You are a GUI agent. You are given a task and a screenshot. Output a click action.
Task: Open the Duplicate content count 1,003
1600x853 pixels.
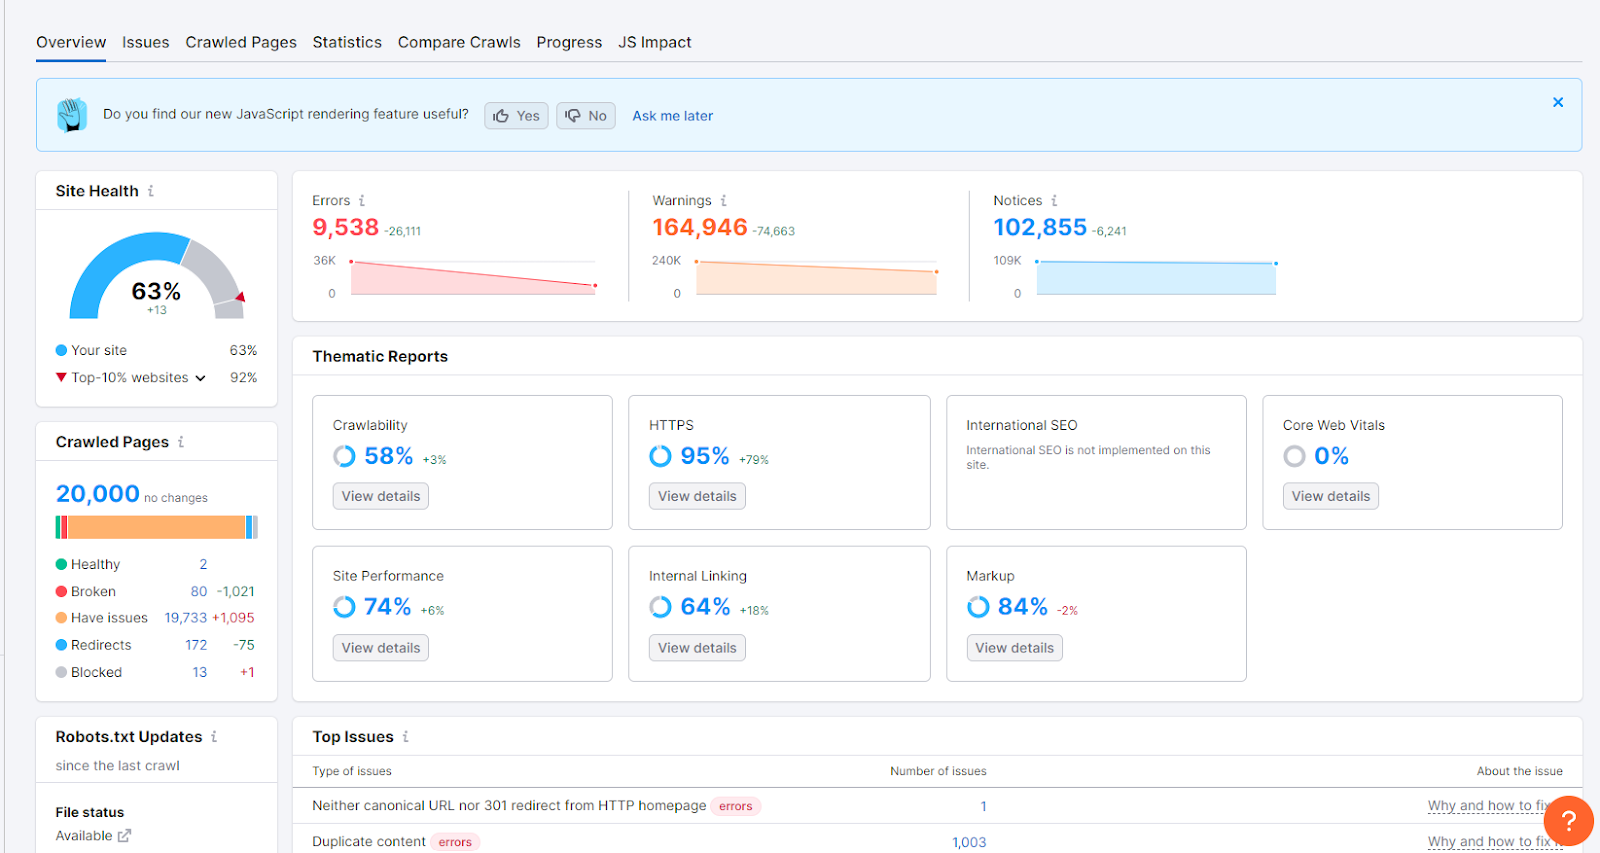click(969, 842)
